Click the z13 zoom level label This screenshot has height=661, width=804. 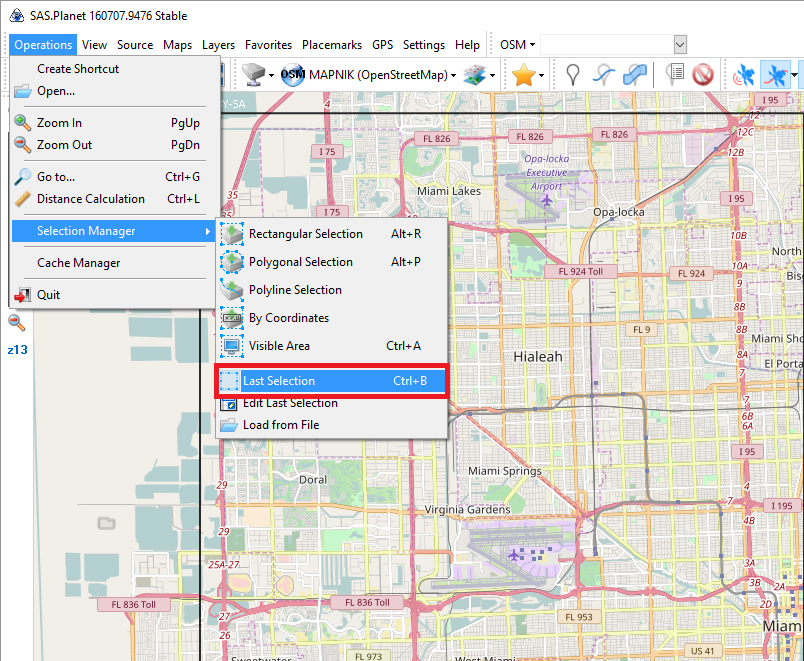point(17,350)
